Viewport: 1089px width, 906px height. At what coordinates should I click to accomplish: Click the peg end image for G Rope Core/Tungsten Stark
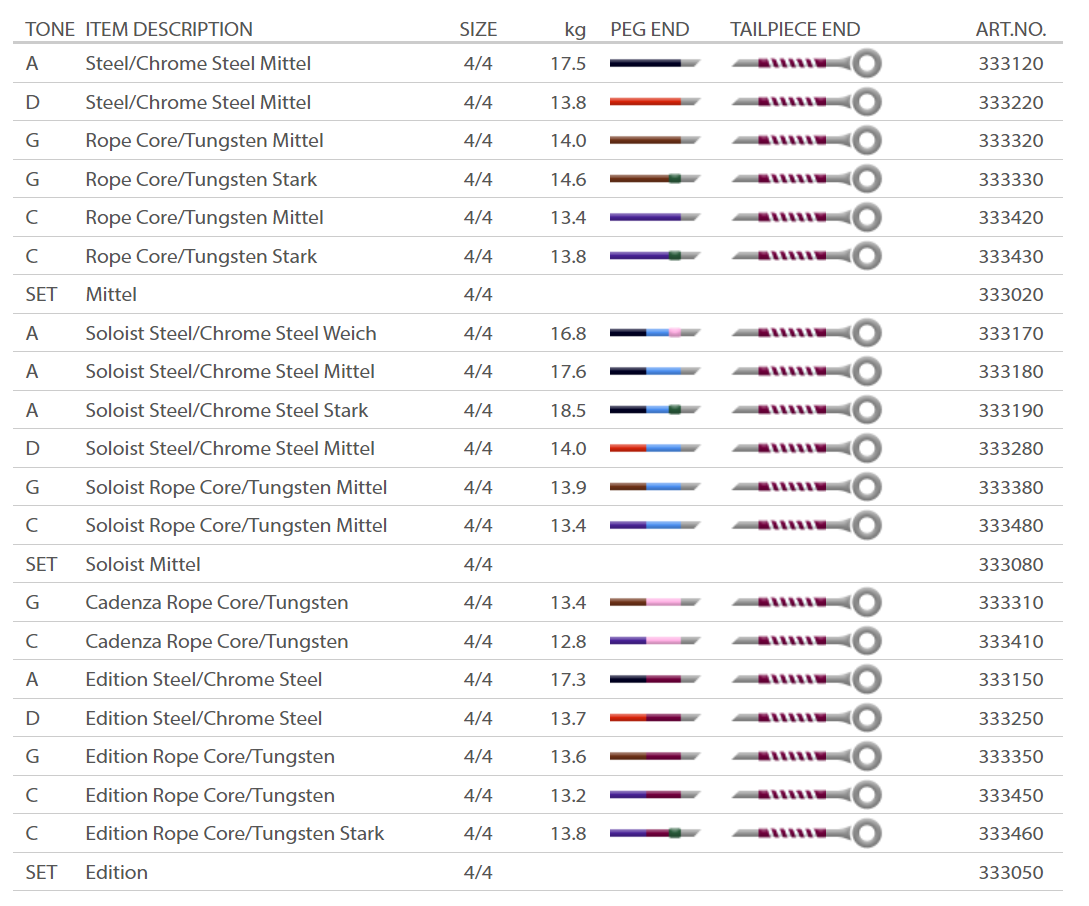pyautogui.click(x=654, y=179)
